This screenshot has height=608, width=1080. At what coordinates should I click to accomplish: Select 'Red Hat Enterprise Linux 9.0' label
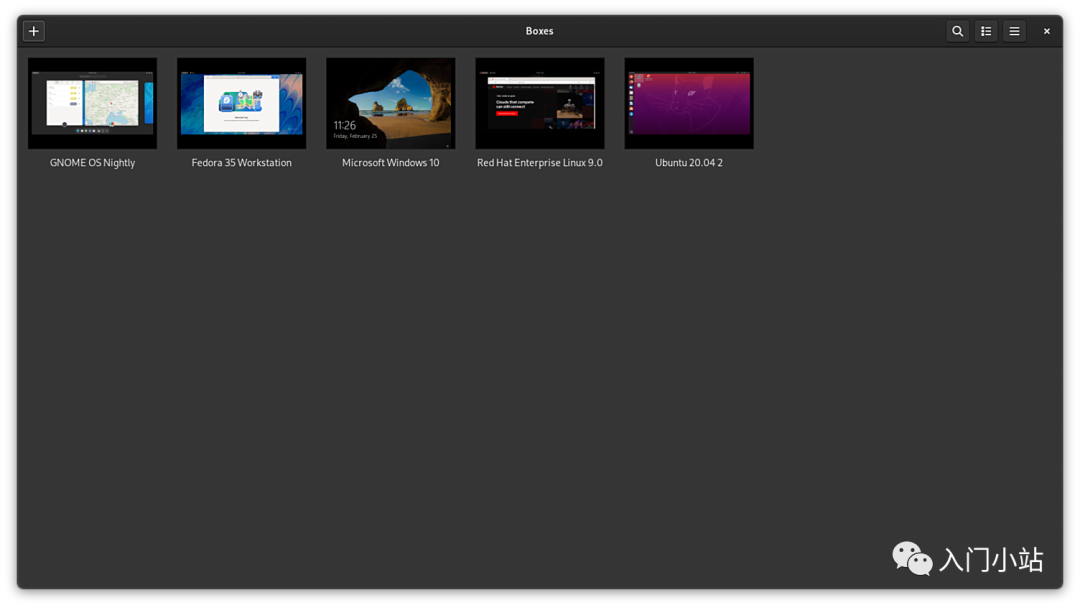[540, 163]
